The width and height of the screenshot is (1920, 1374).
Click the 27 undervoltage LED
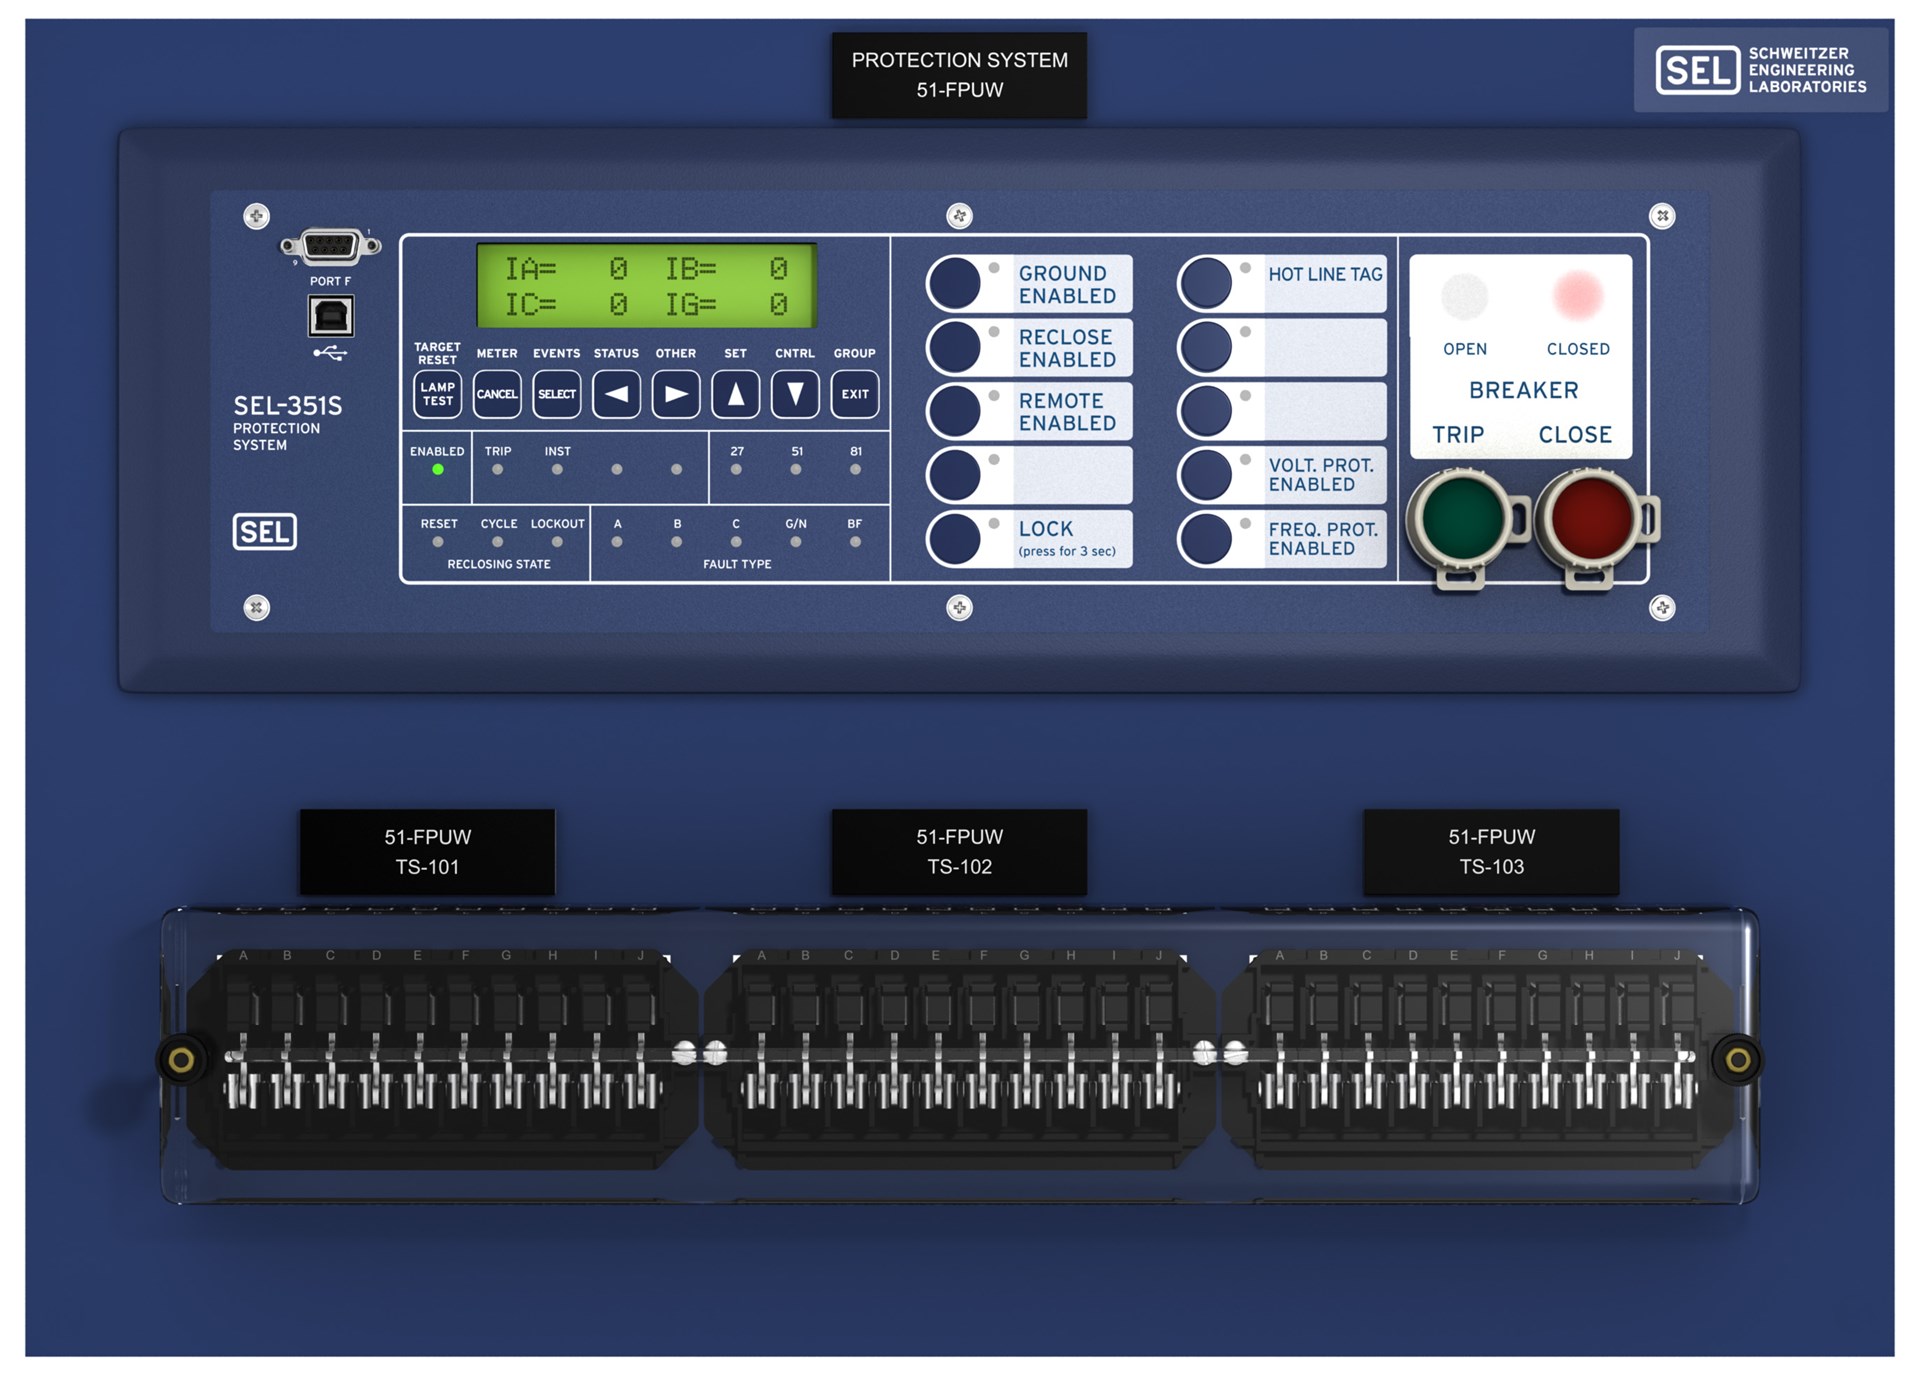click(x=736, y=469)
